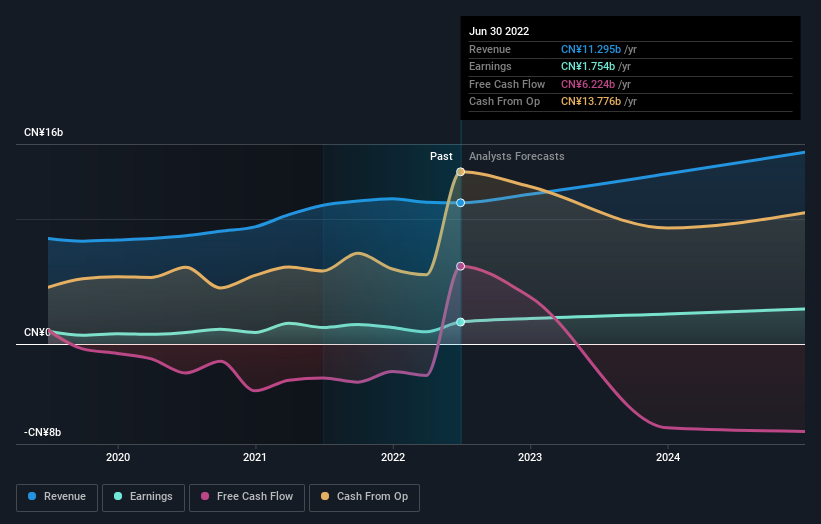This screenshot has width=821, height=524.
Task: Click the Free Cash Flow marker on the pink line
Action: (460, 266)
